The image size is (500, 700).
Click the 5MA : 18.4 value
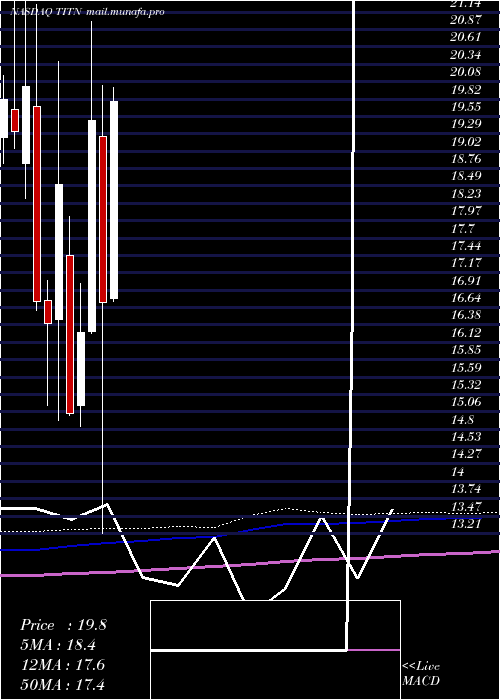tap(58, 645)
